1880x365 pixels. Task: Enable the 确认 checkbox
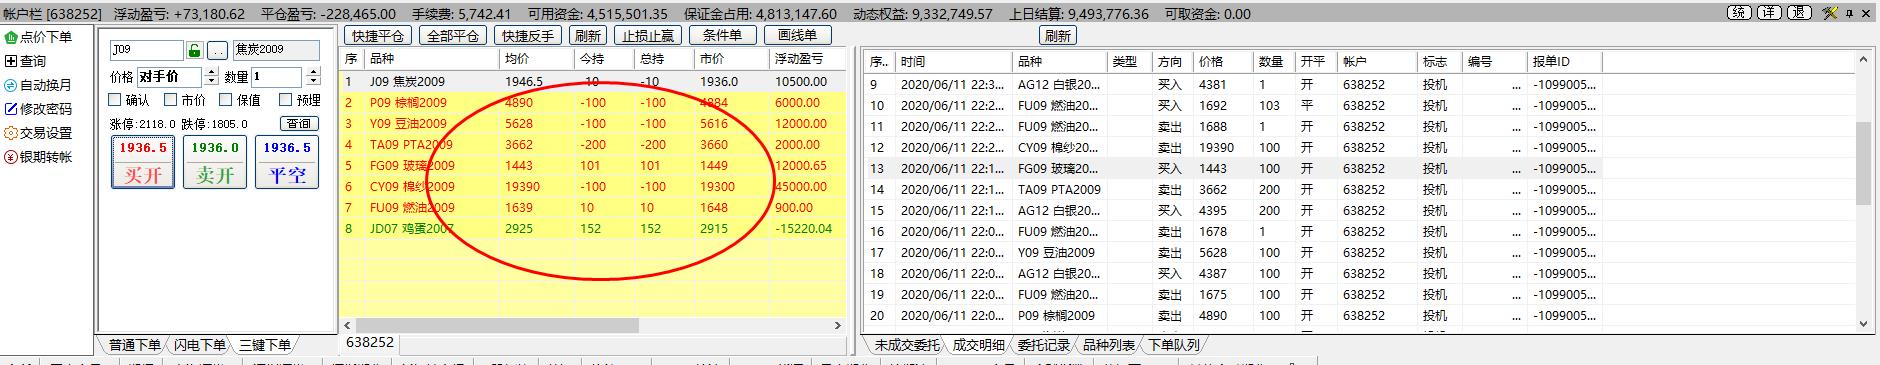tap(115, 100)
